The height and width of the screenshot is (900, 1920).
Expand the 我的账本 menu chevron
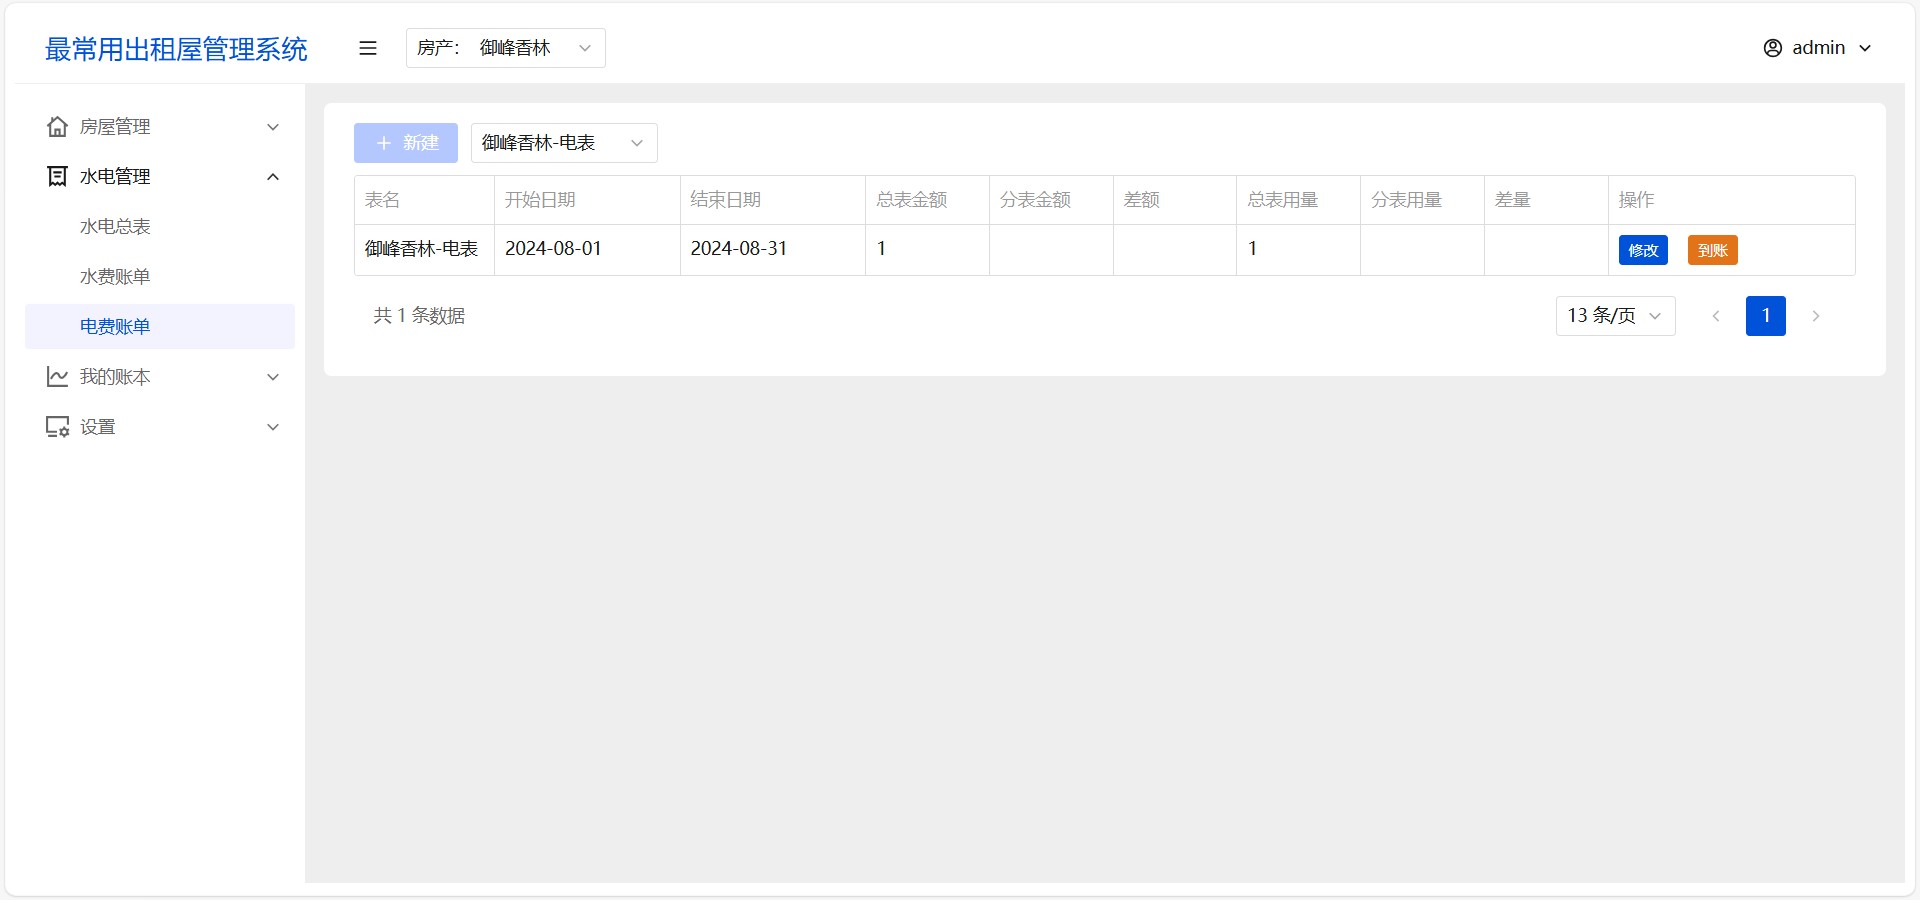coord(273,377)
